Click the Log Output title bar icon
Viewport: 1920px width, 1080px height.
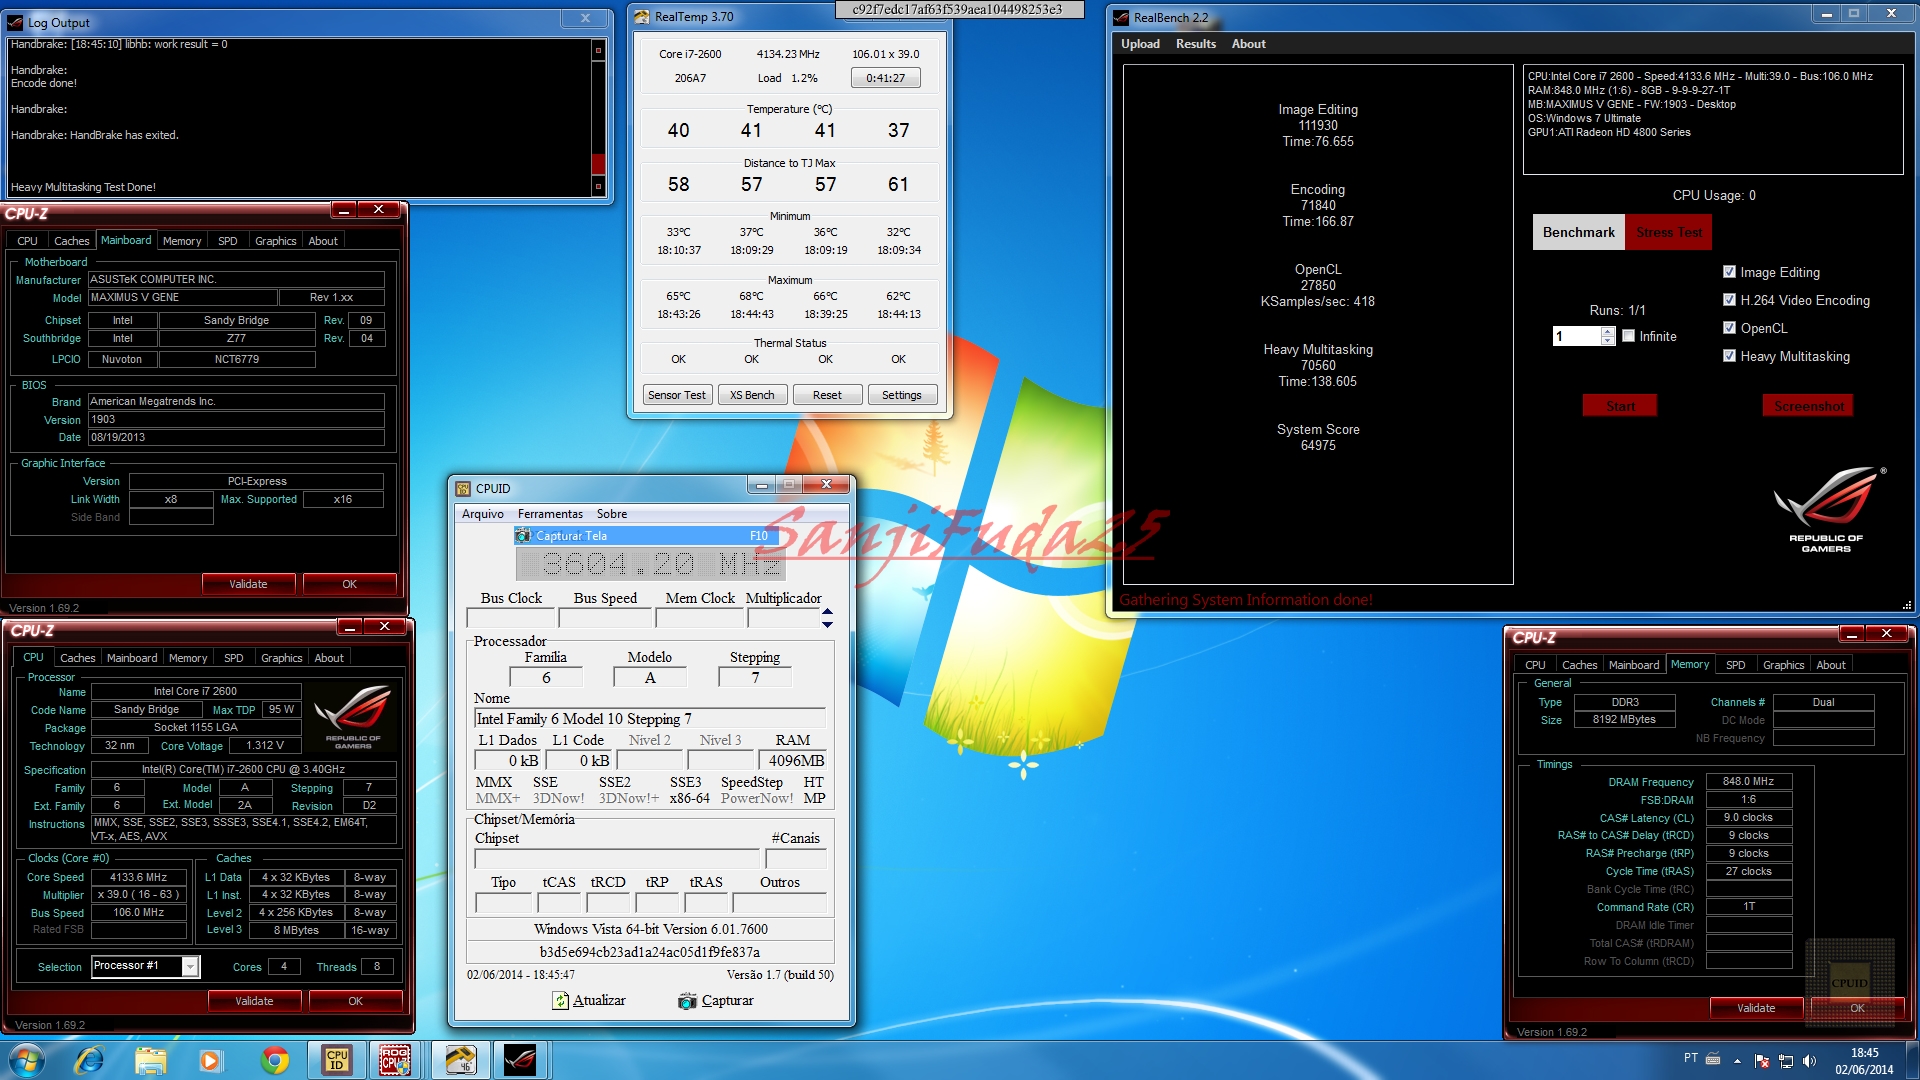coord(15,22)
